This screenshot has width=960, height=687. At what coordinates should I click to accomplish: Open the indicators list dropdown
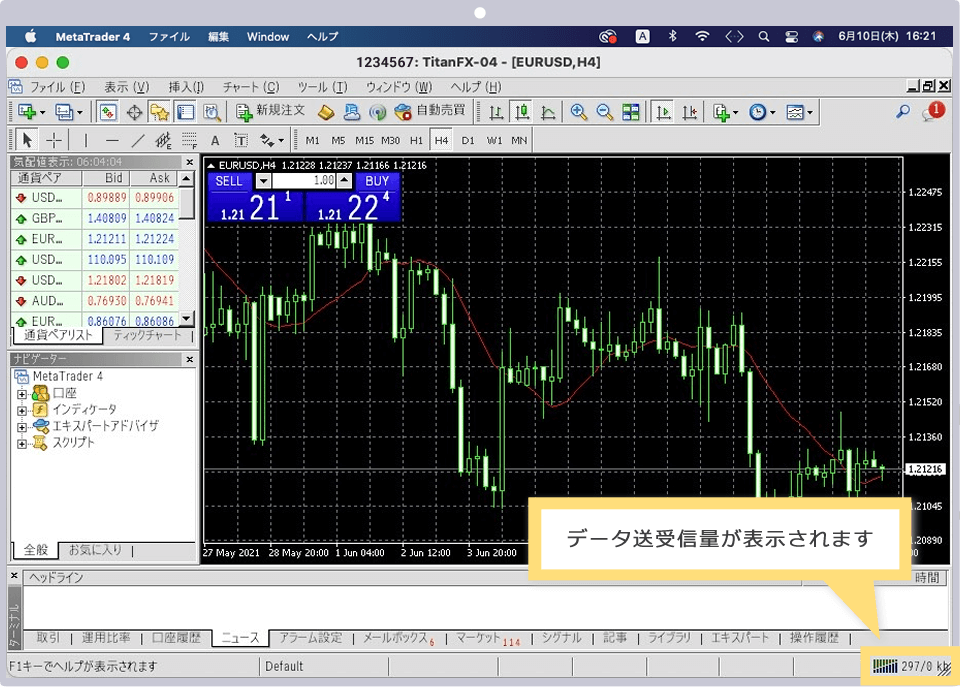[726, 112]
